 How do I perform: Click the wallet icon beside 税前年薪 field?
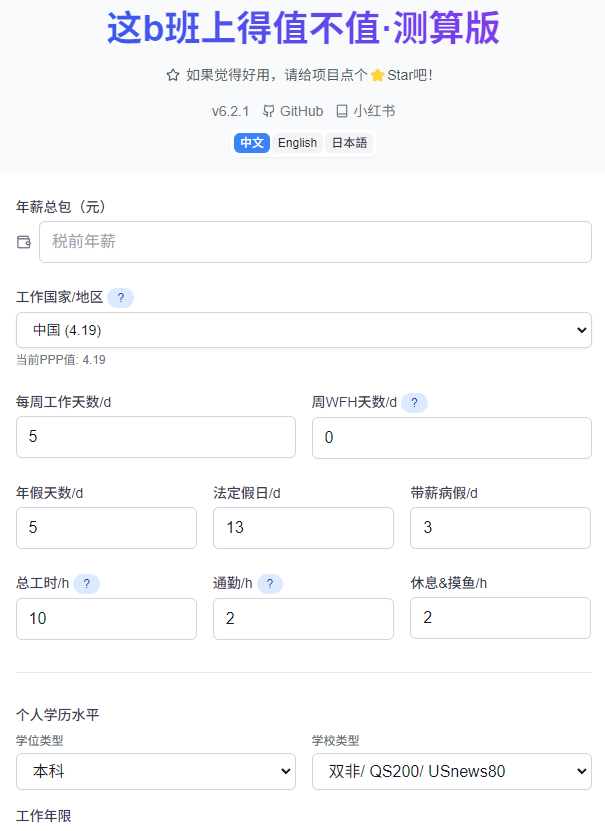pos(24,242)
